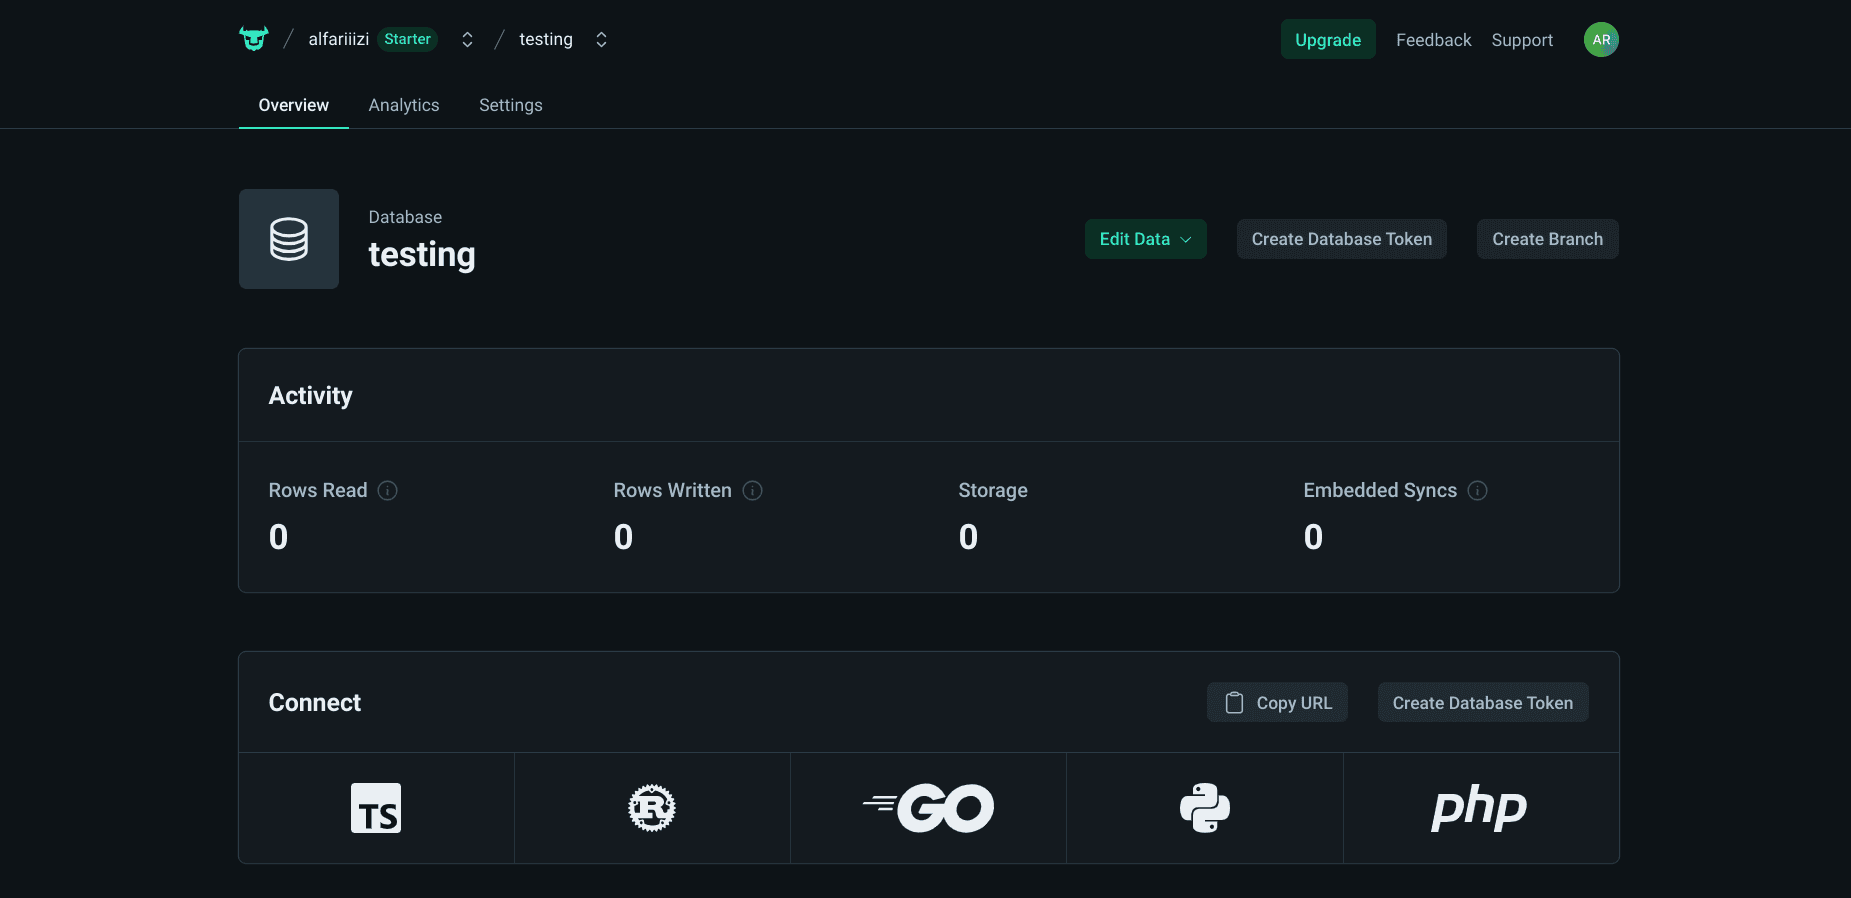Click the testing breadcrumb link

tap(546, 39)
